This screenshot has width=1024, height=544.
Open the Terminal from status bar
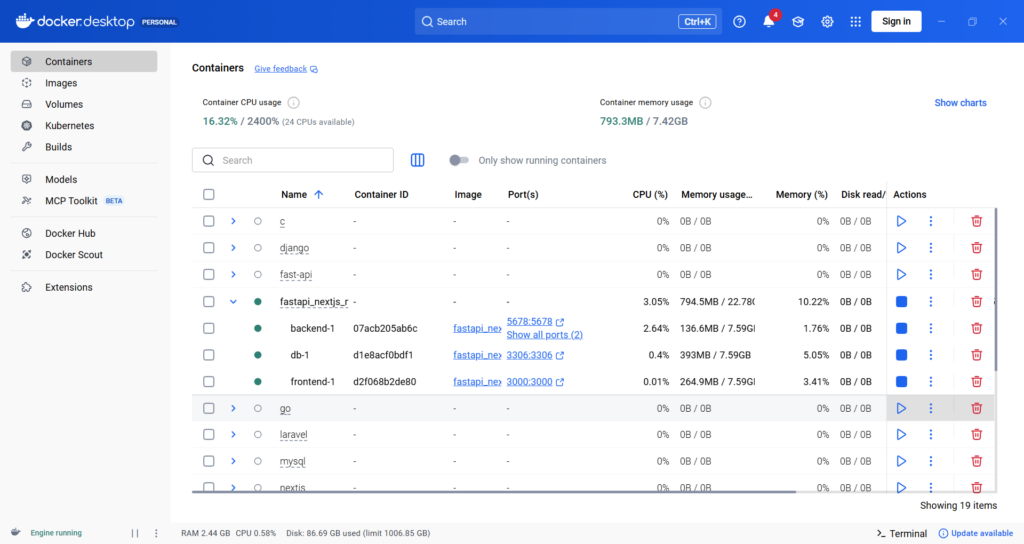pos(902,533)
